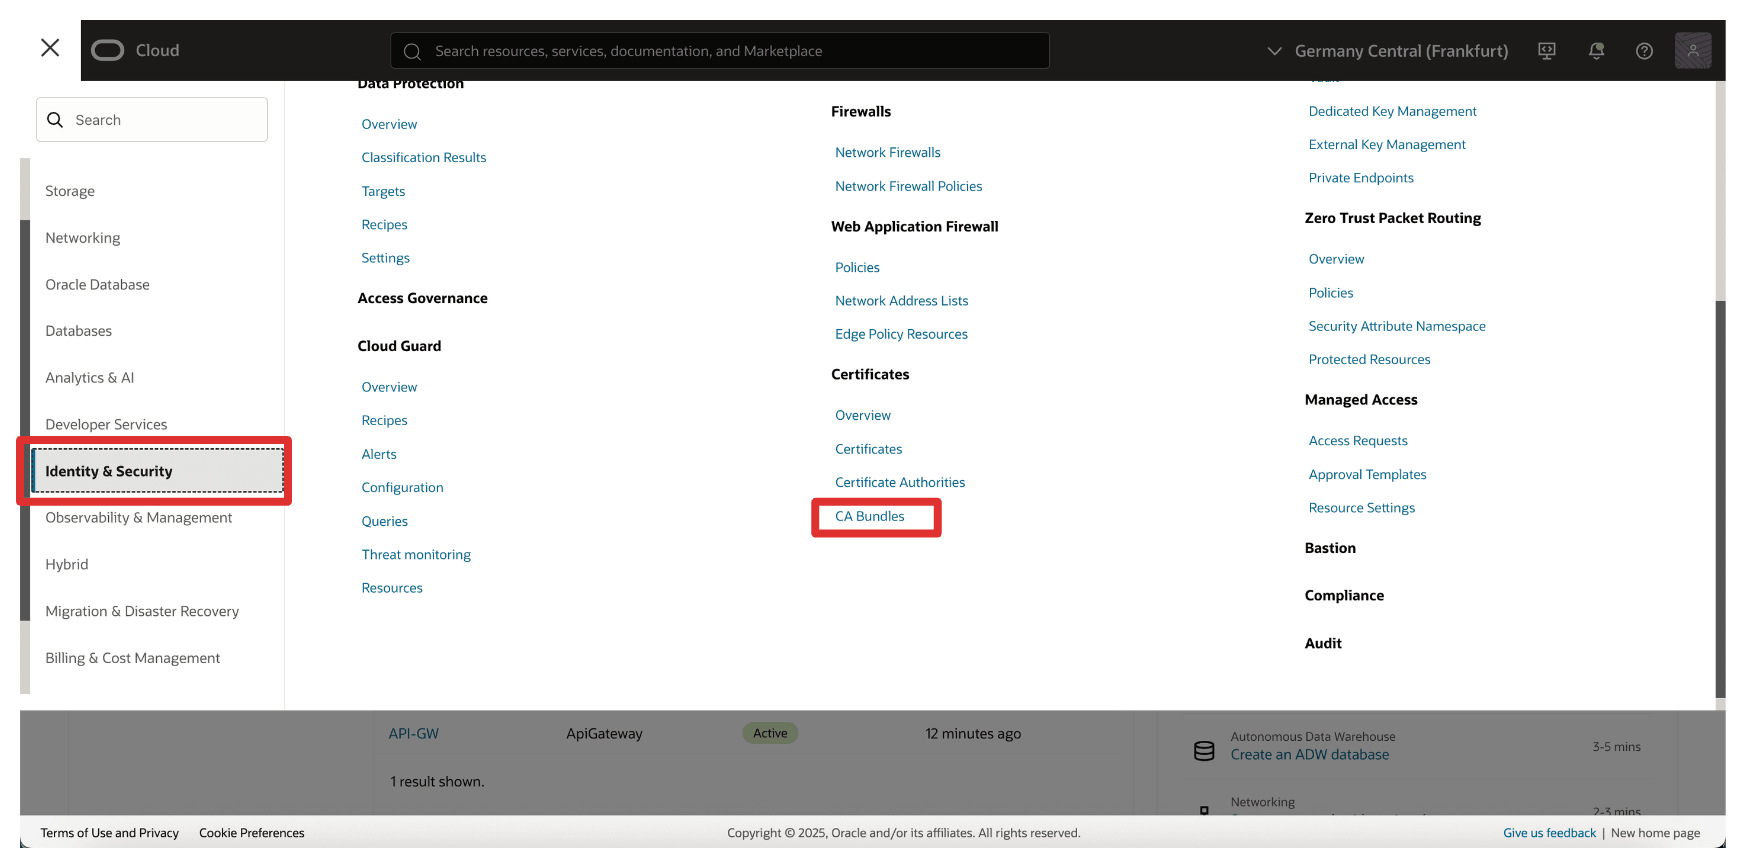Open Audit section link

[1323, 643]
